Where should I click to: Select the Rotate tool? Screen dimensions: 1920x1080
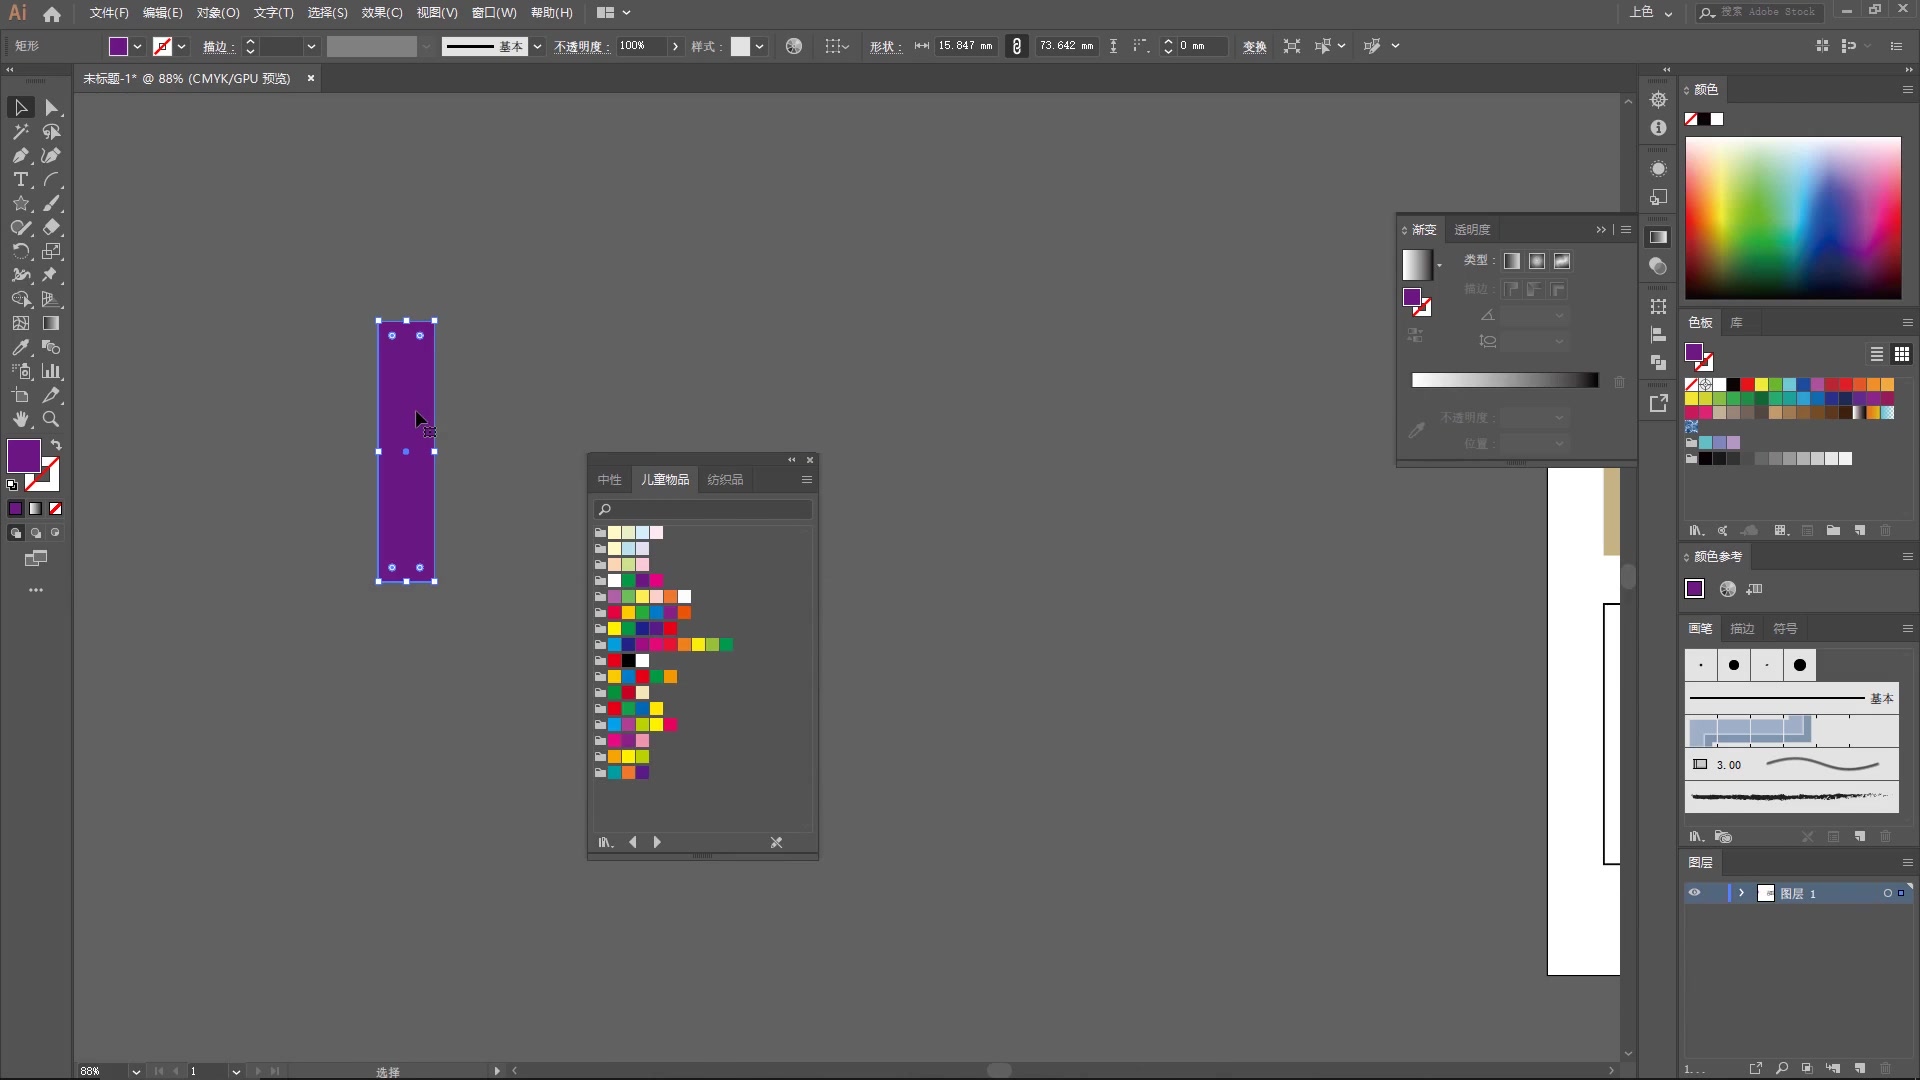[x=20, y=252]
